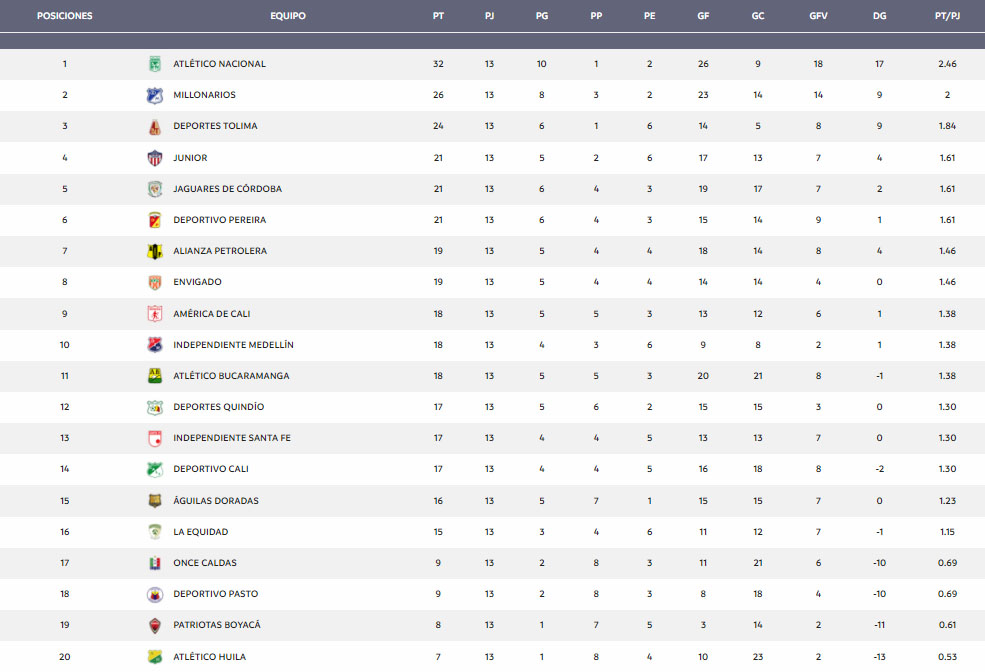Click the Deportivo Cali green crest

[155, 469]
